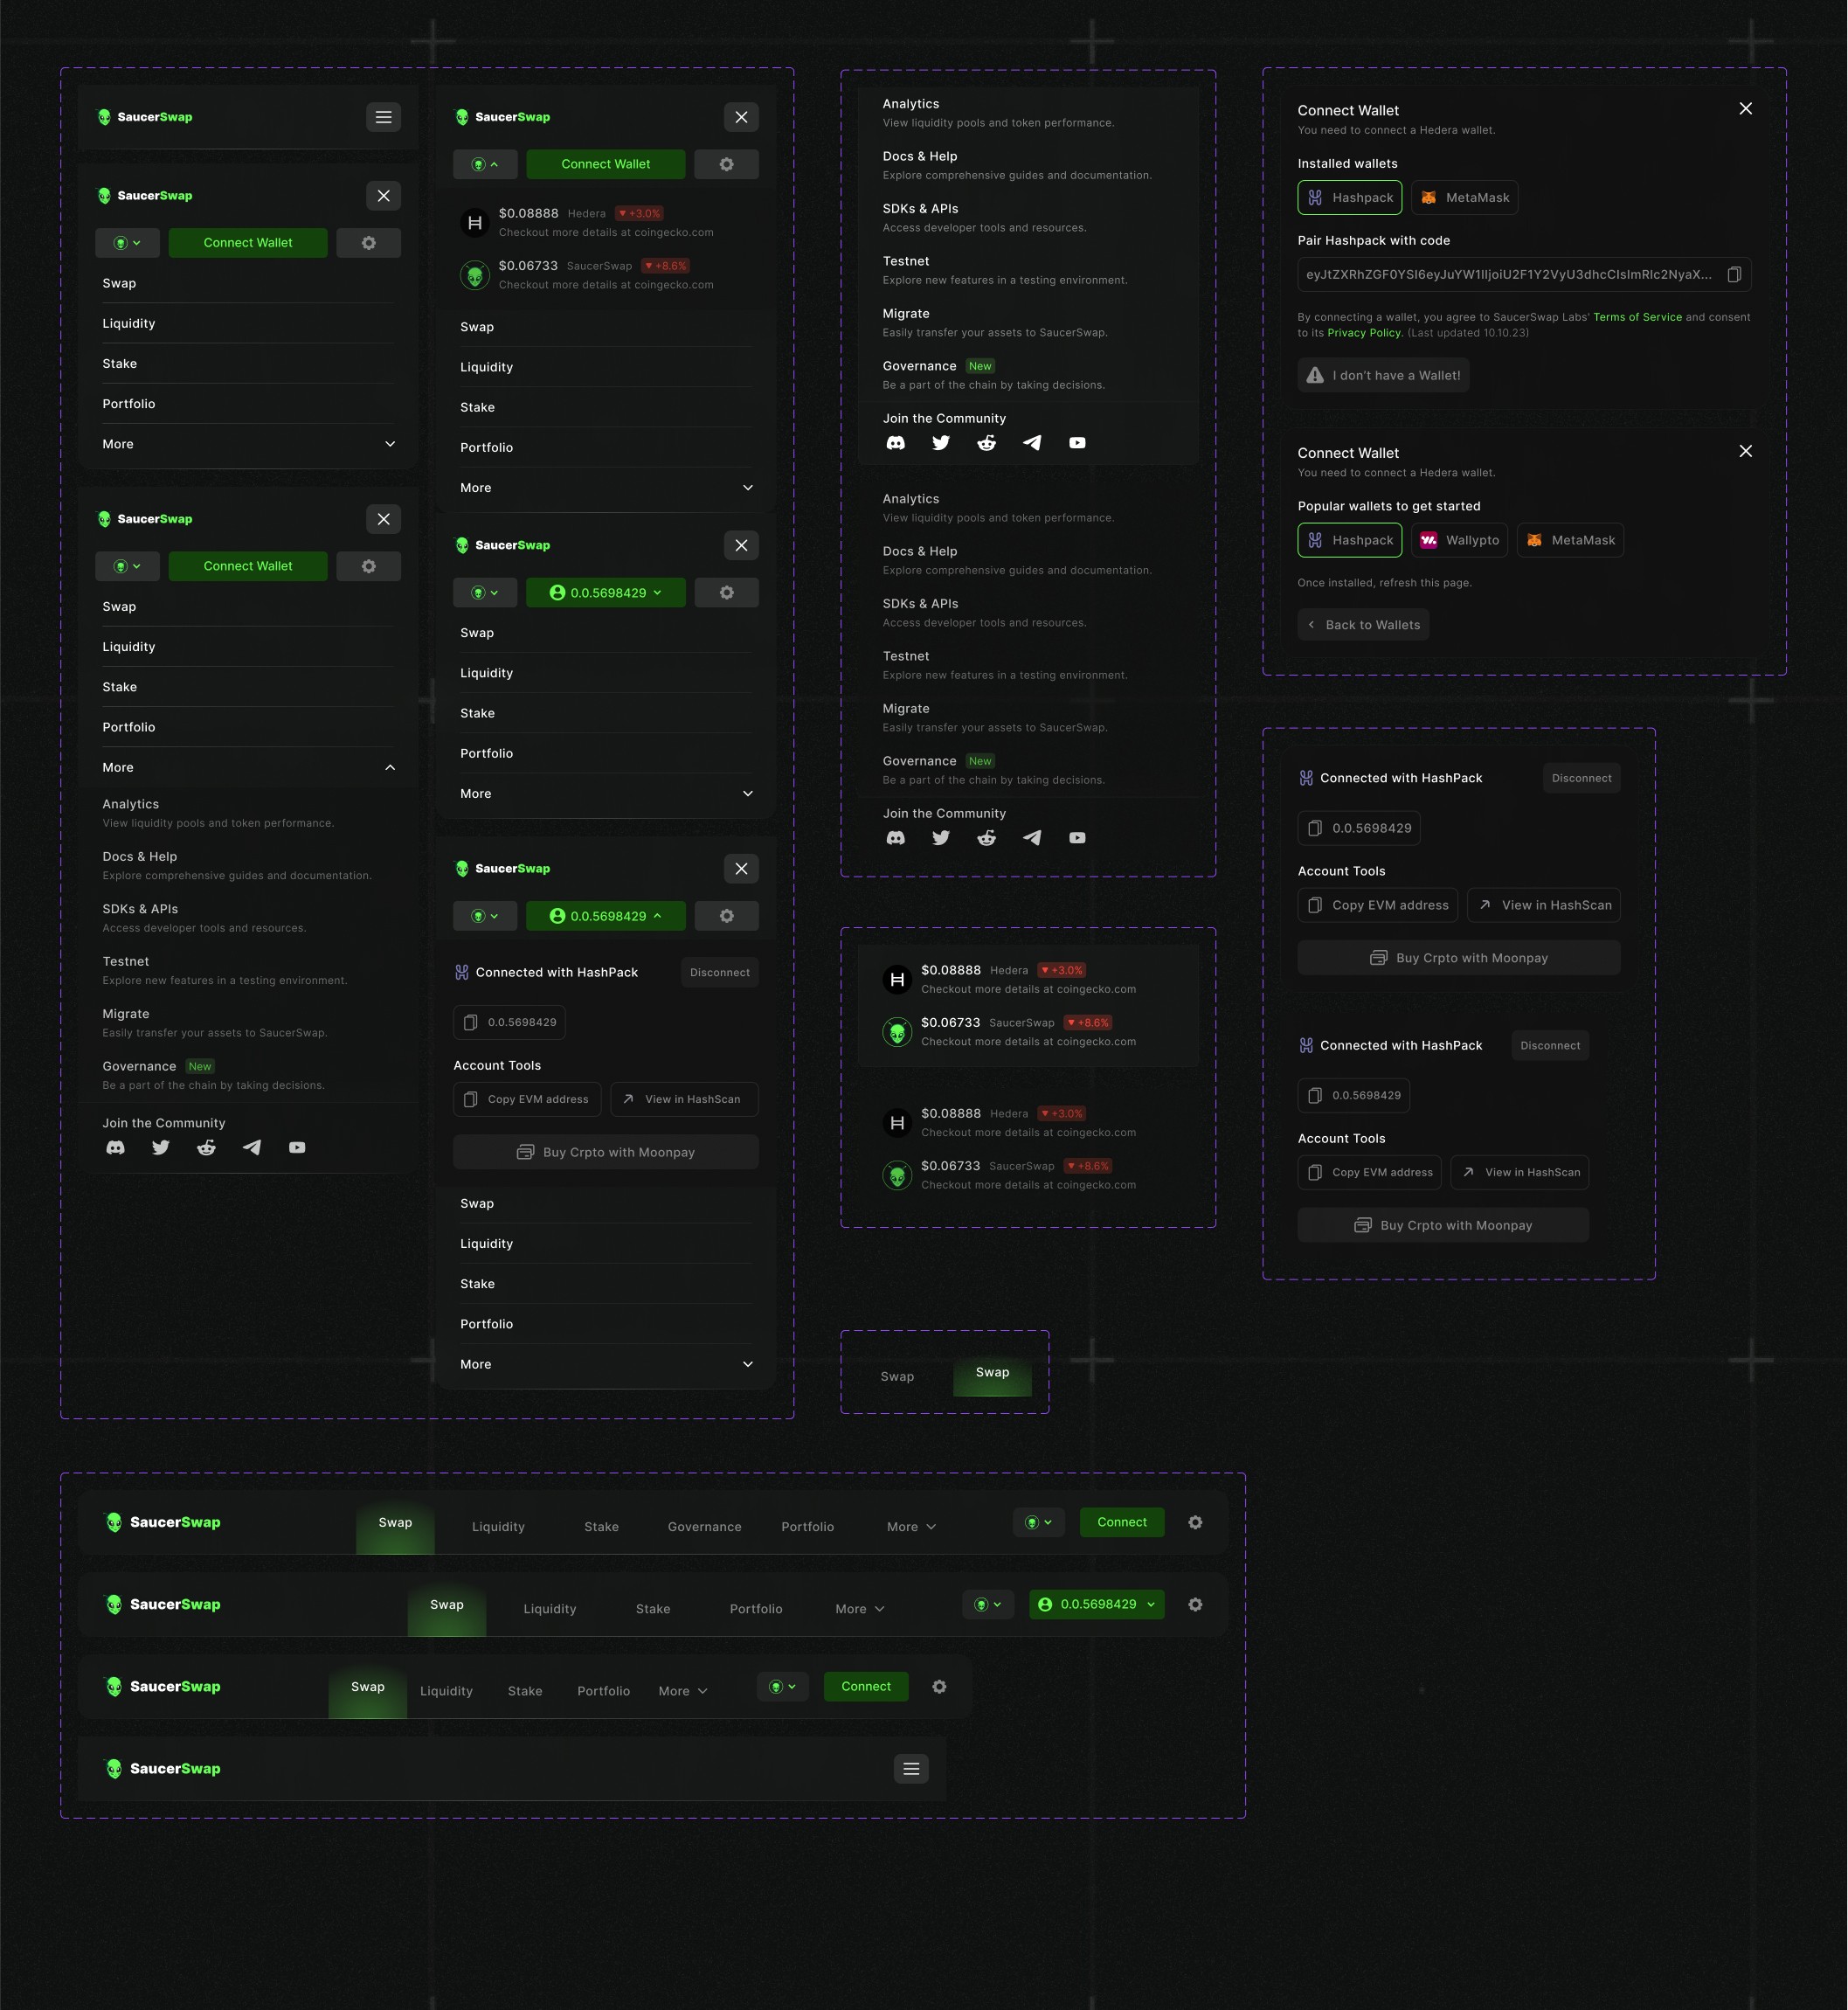Open Discord icon in expanded More mobile menu
Screen dimensions: 1848x2010
click(116, 1148)
